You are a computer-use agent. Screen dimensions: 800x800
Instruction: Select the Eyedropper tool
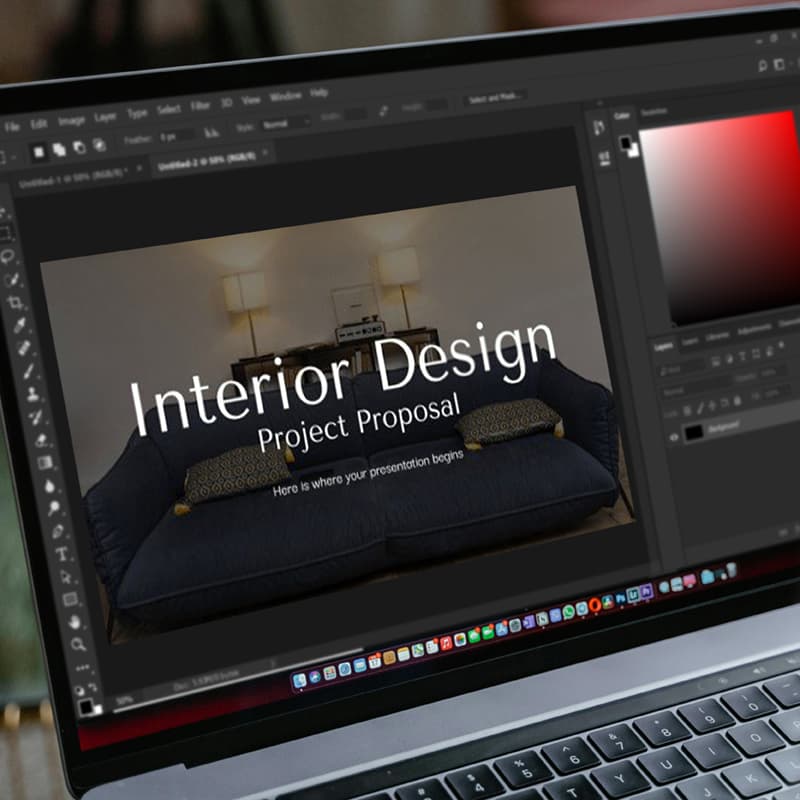20,325
